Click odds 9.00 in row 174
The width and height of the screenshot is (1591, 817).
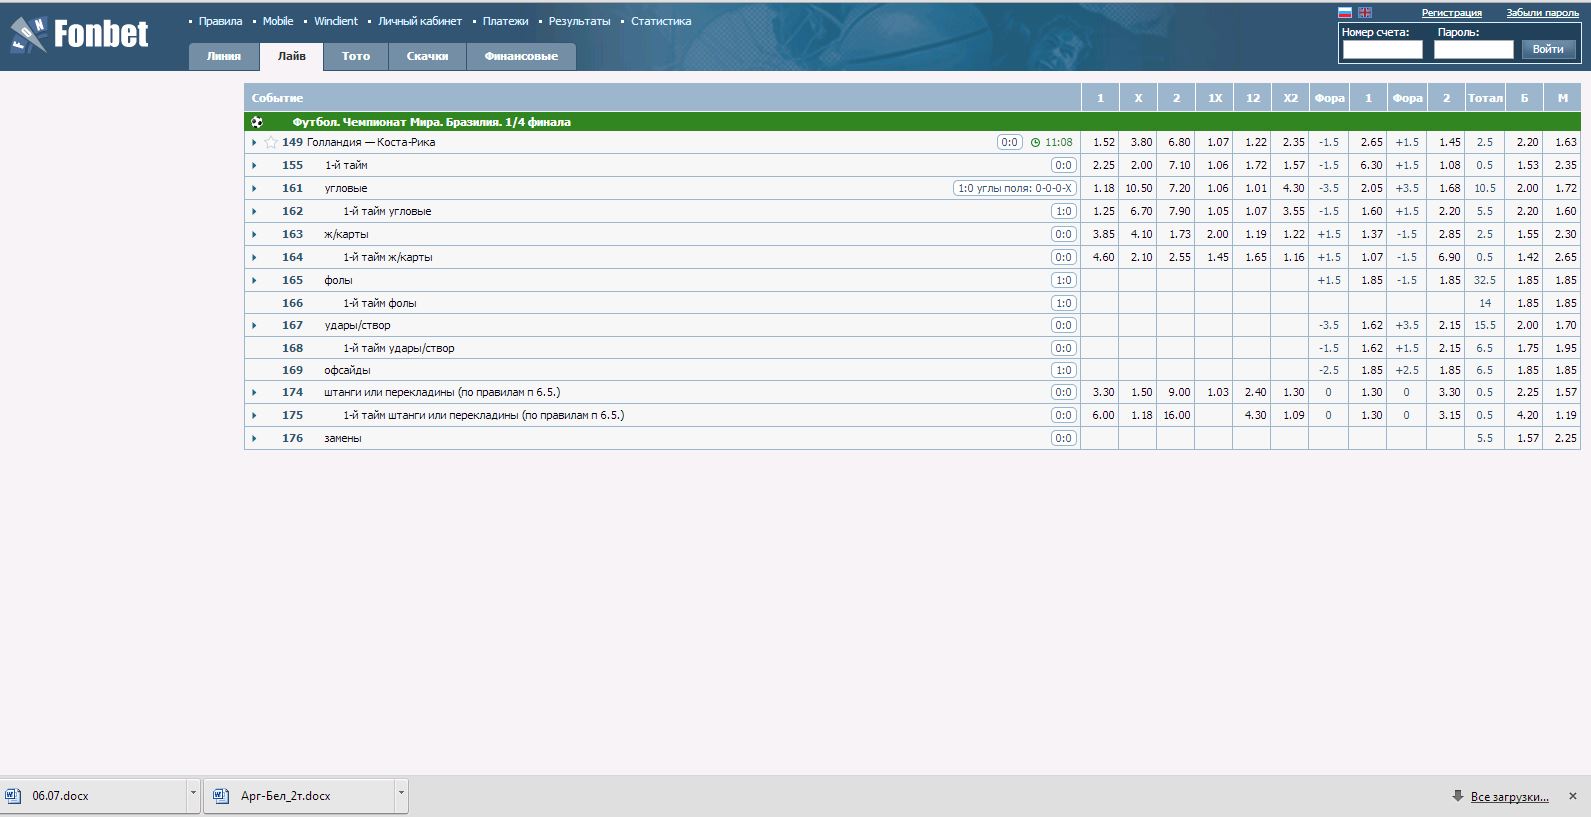(x=1179, y=392)
